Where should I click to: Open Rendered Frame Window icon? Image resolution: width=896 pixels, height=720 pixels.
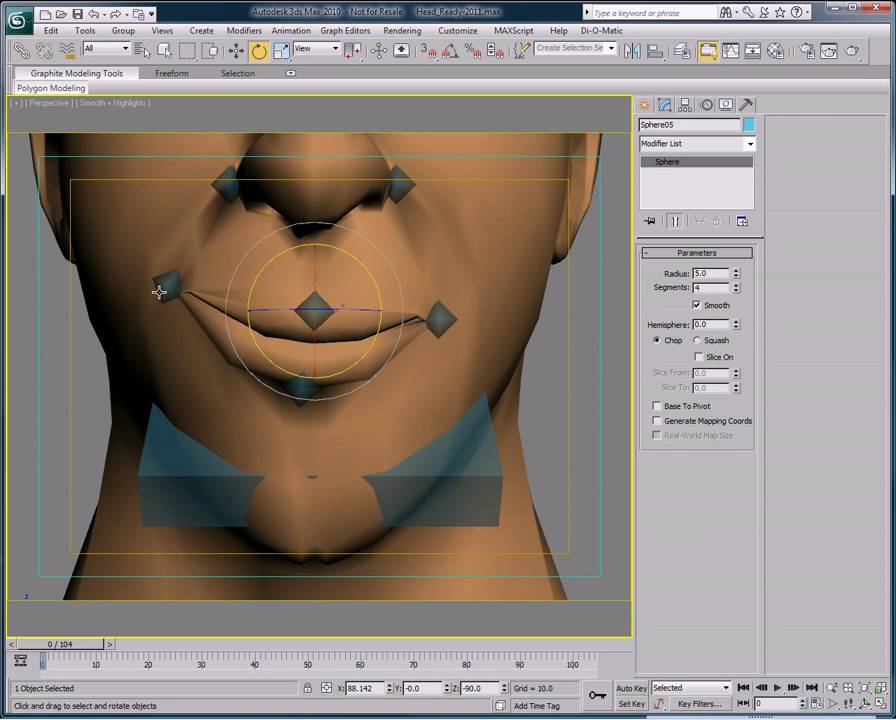(829, 51)
